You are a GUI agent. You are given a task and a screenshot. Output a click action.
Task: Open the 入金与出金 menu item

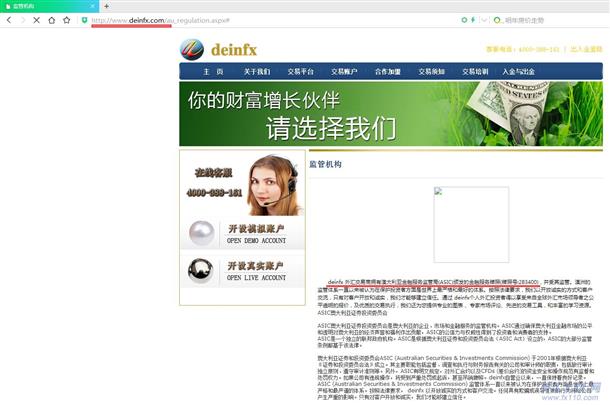519,72
